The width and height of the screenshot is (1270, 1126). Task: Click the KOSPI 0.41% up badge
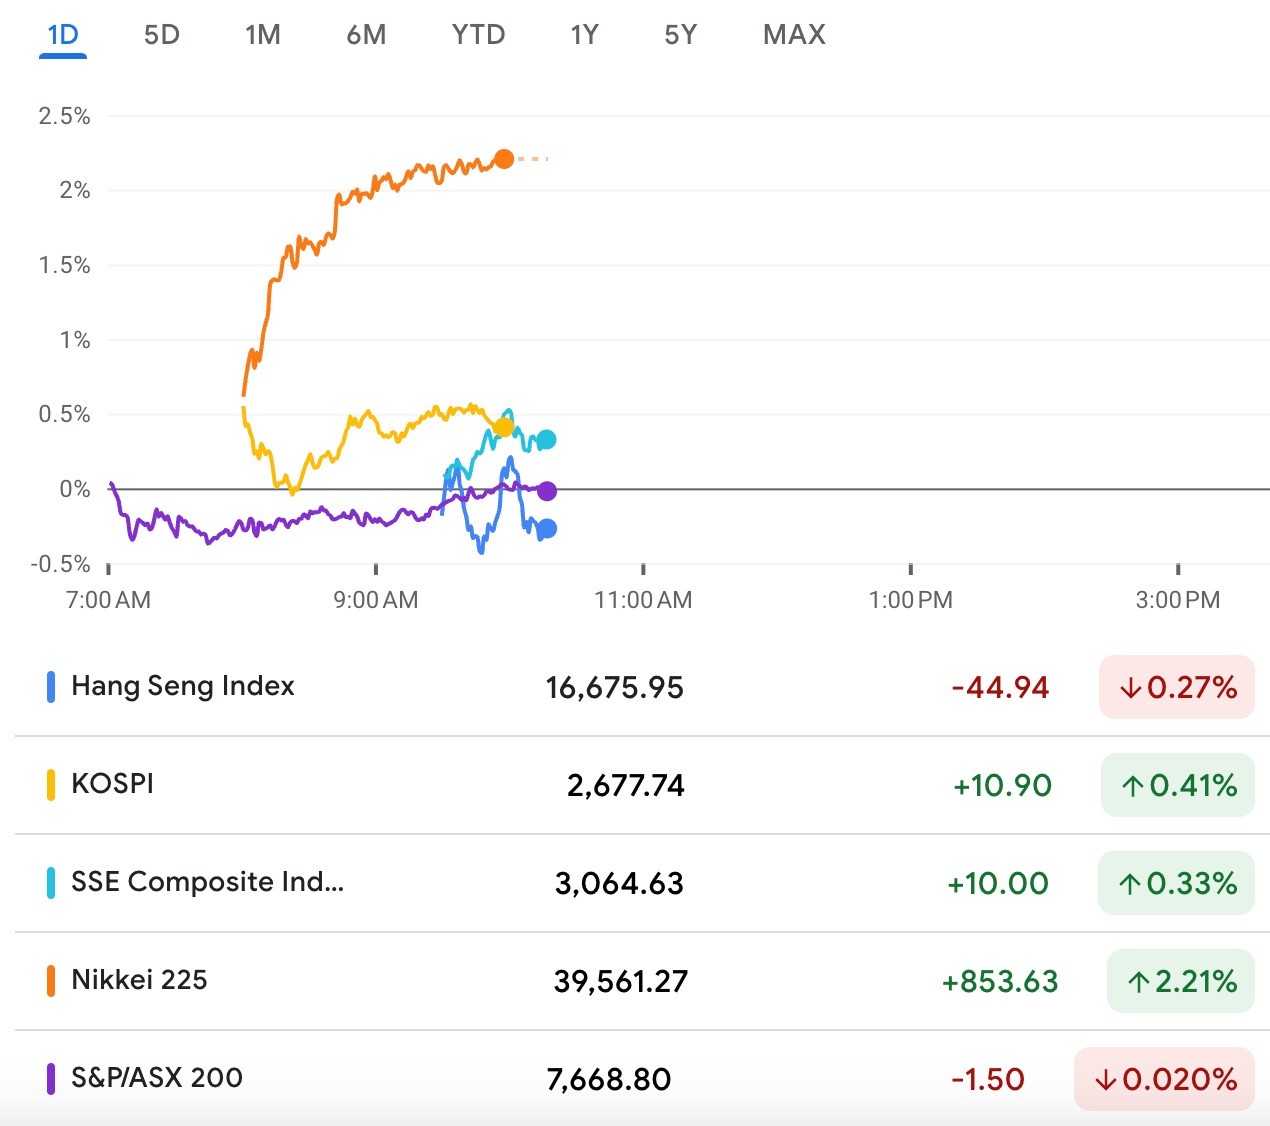pos(1178,785)
